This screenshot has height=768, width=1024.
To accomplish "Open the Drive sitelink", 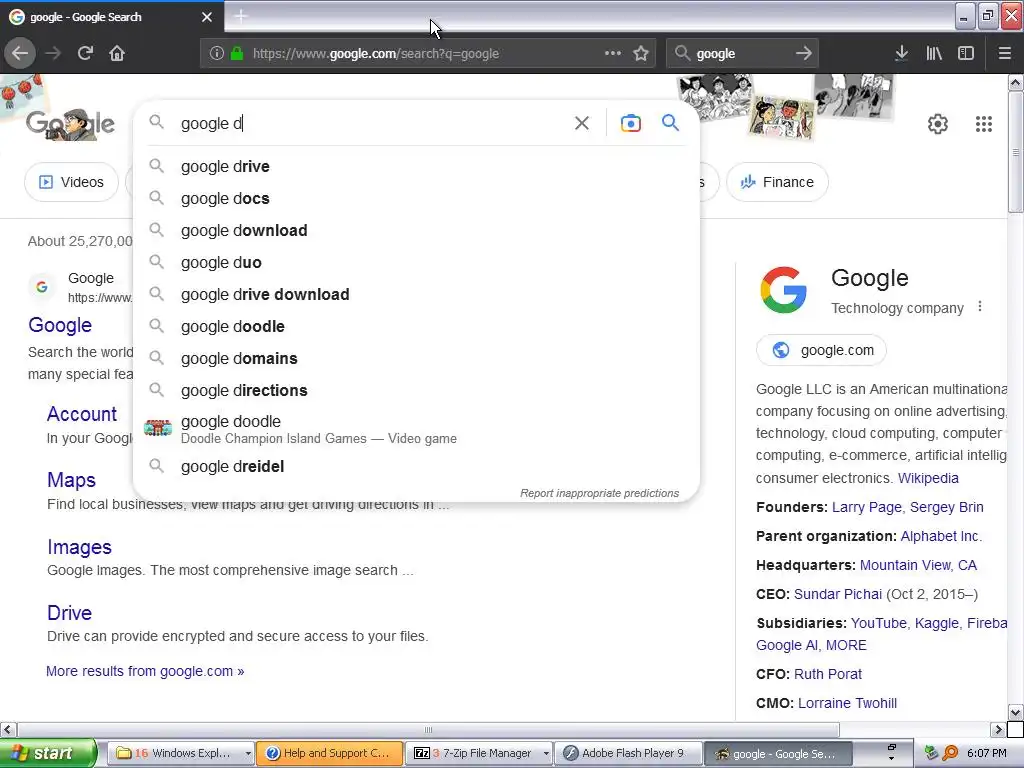I will click(69, 613).
